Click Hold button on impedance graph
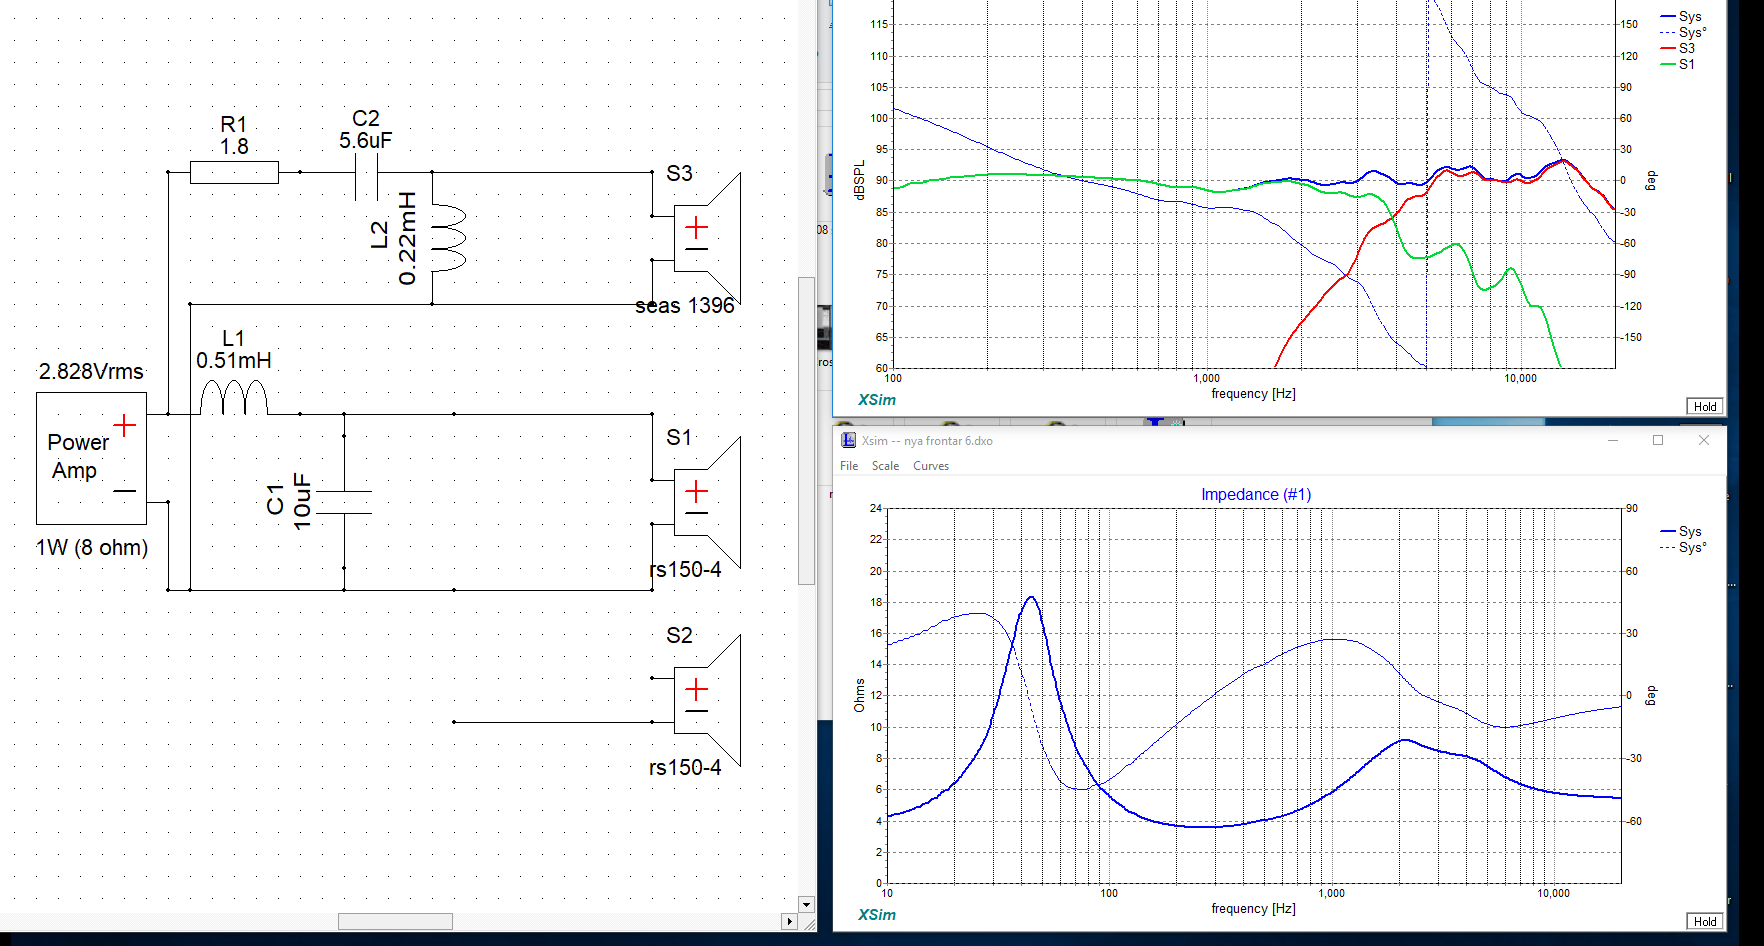Screen dimensions: 1764x946 (x=1705, y=921)
